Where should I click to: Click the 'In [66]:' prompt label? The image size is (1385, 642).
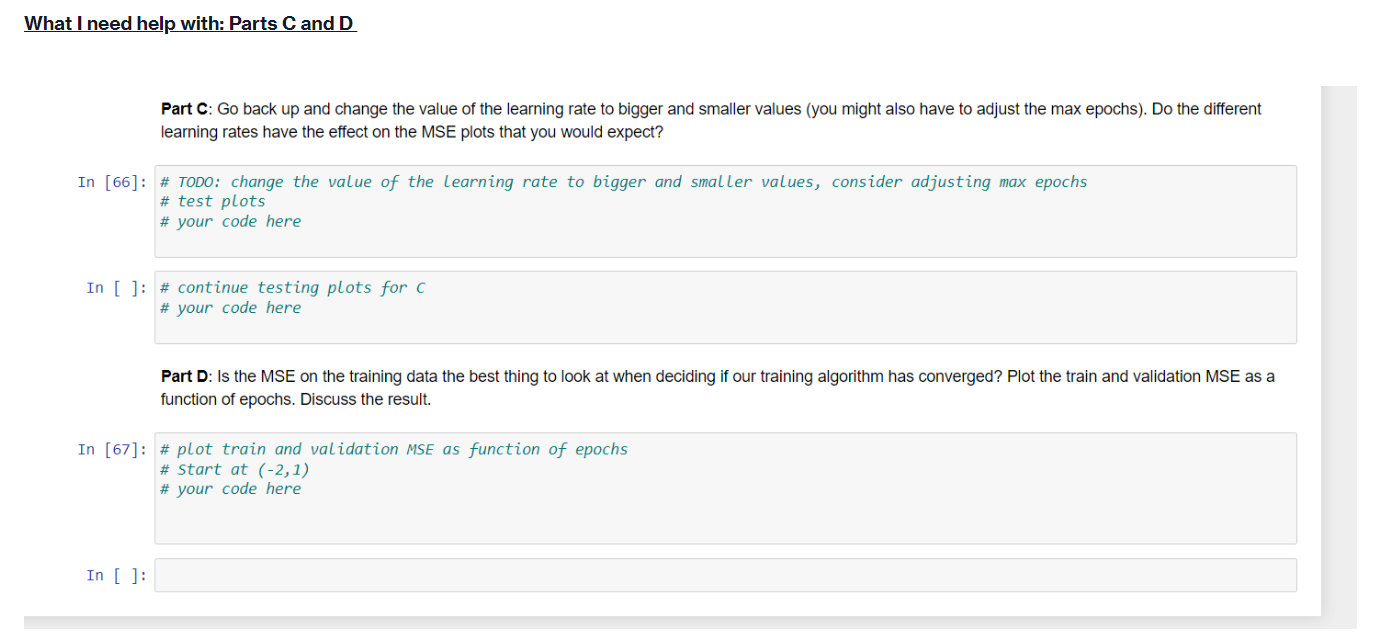pos(111,181)
